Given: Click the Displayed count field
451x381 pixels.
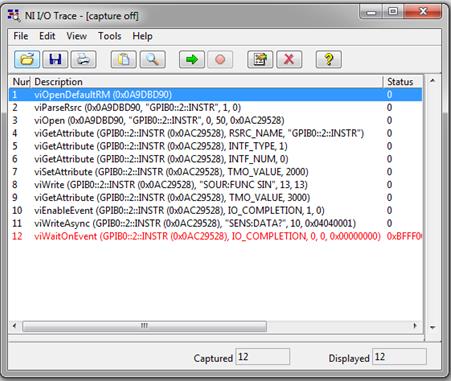Looking at the screenshot, I should click(x=399, y=357).
